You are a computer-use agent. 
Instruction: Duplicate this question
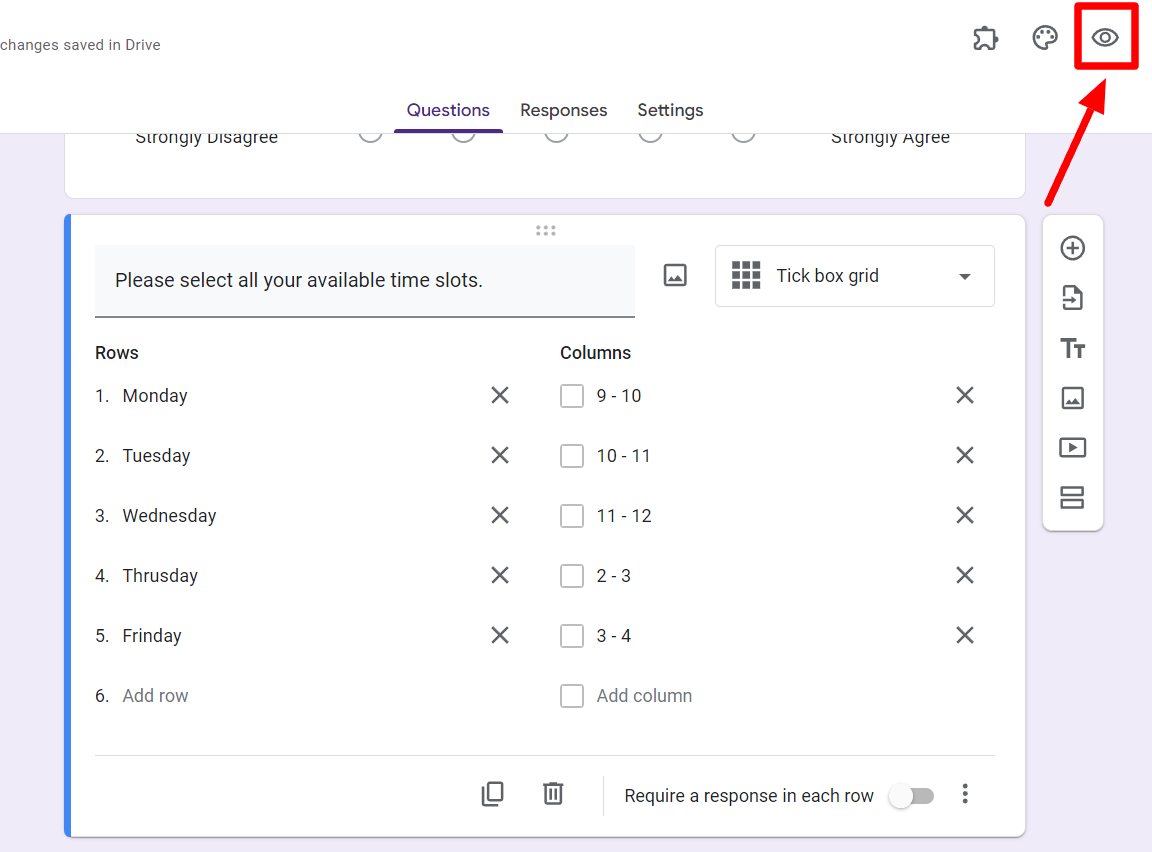[493, 794]
